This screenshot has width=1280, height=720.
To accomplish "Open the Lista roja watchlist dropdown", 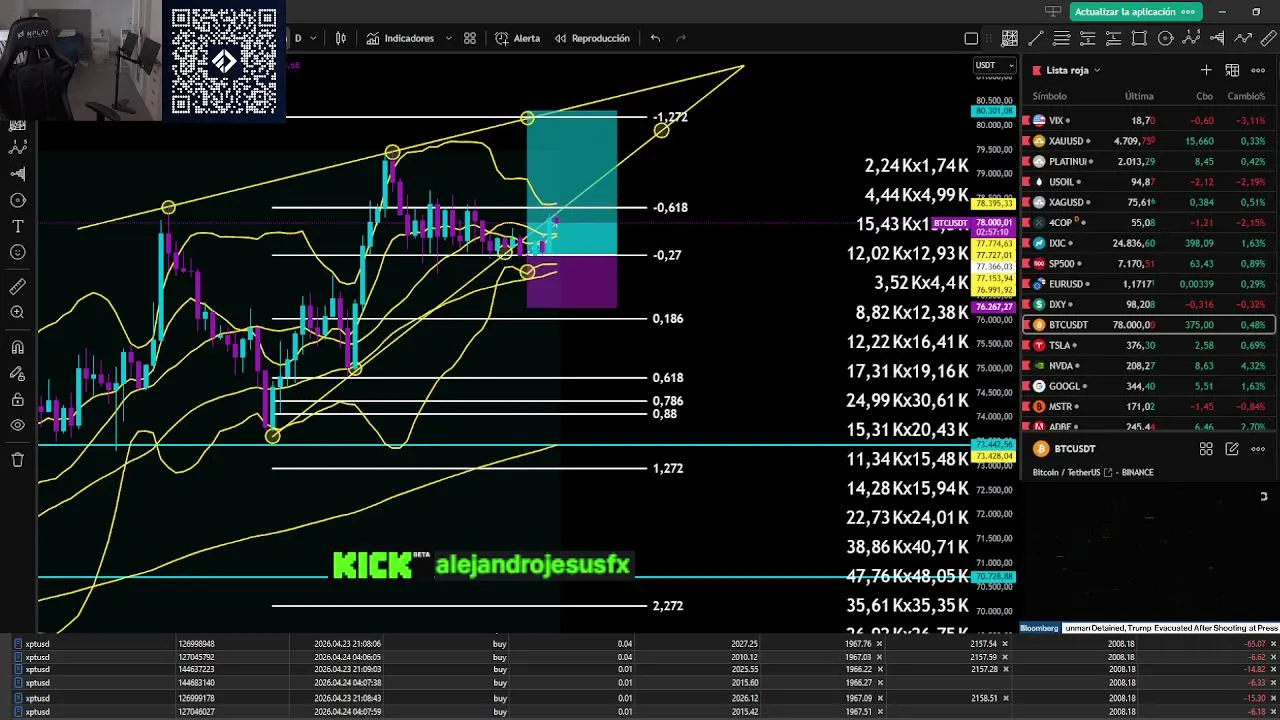I will tap(1073, 70).
